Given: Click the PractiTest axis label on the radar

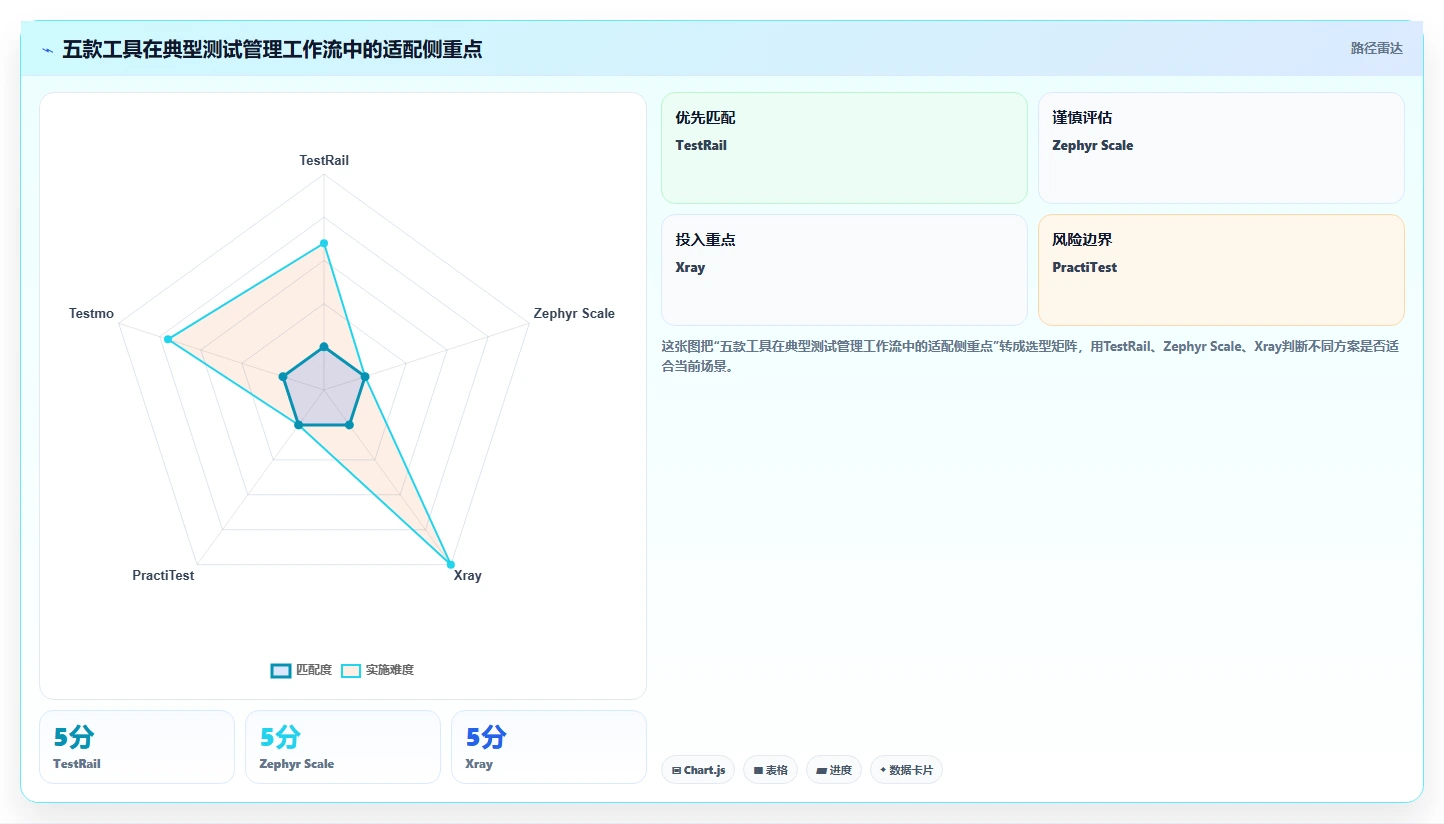Looking at the screenshot, I should coord(163,575).
